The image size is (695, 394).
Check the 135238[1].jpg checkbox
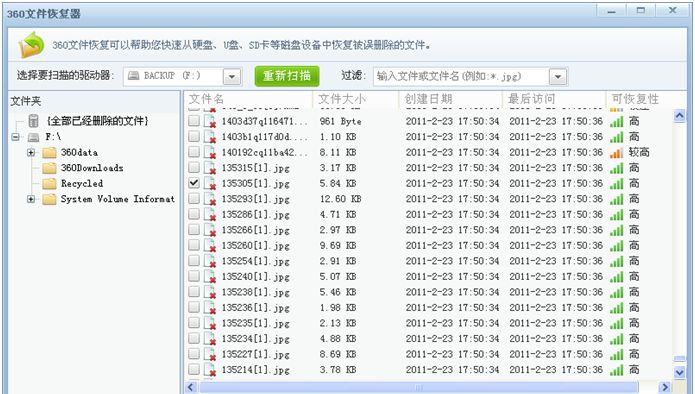click(x=194, y=291)
